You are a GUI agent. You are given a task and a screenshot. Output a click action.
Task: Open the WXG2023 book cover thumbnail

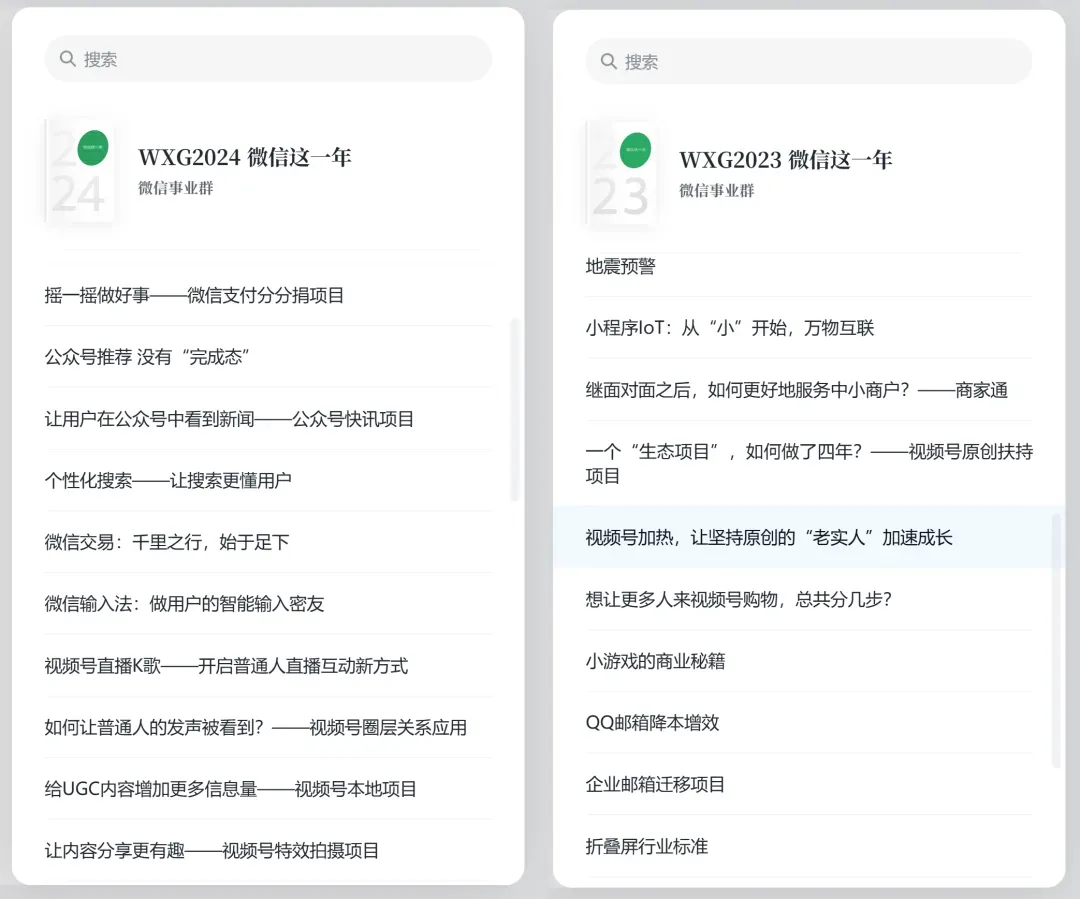(621, 174)
